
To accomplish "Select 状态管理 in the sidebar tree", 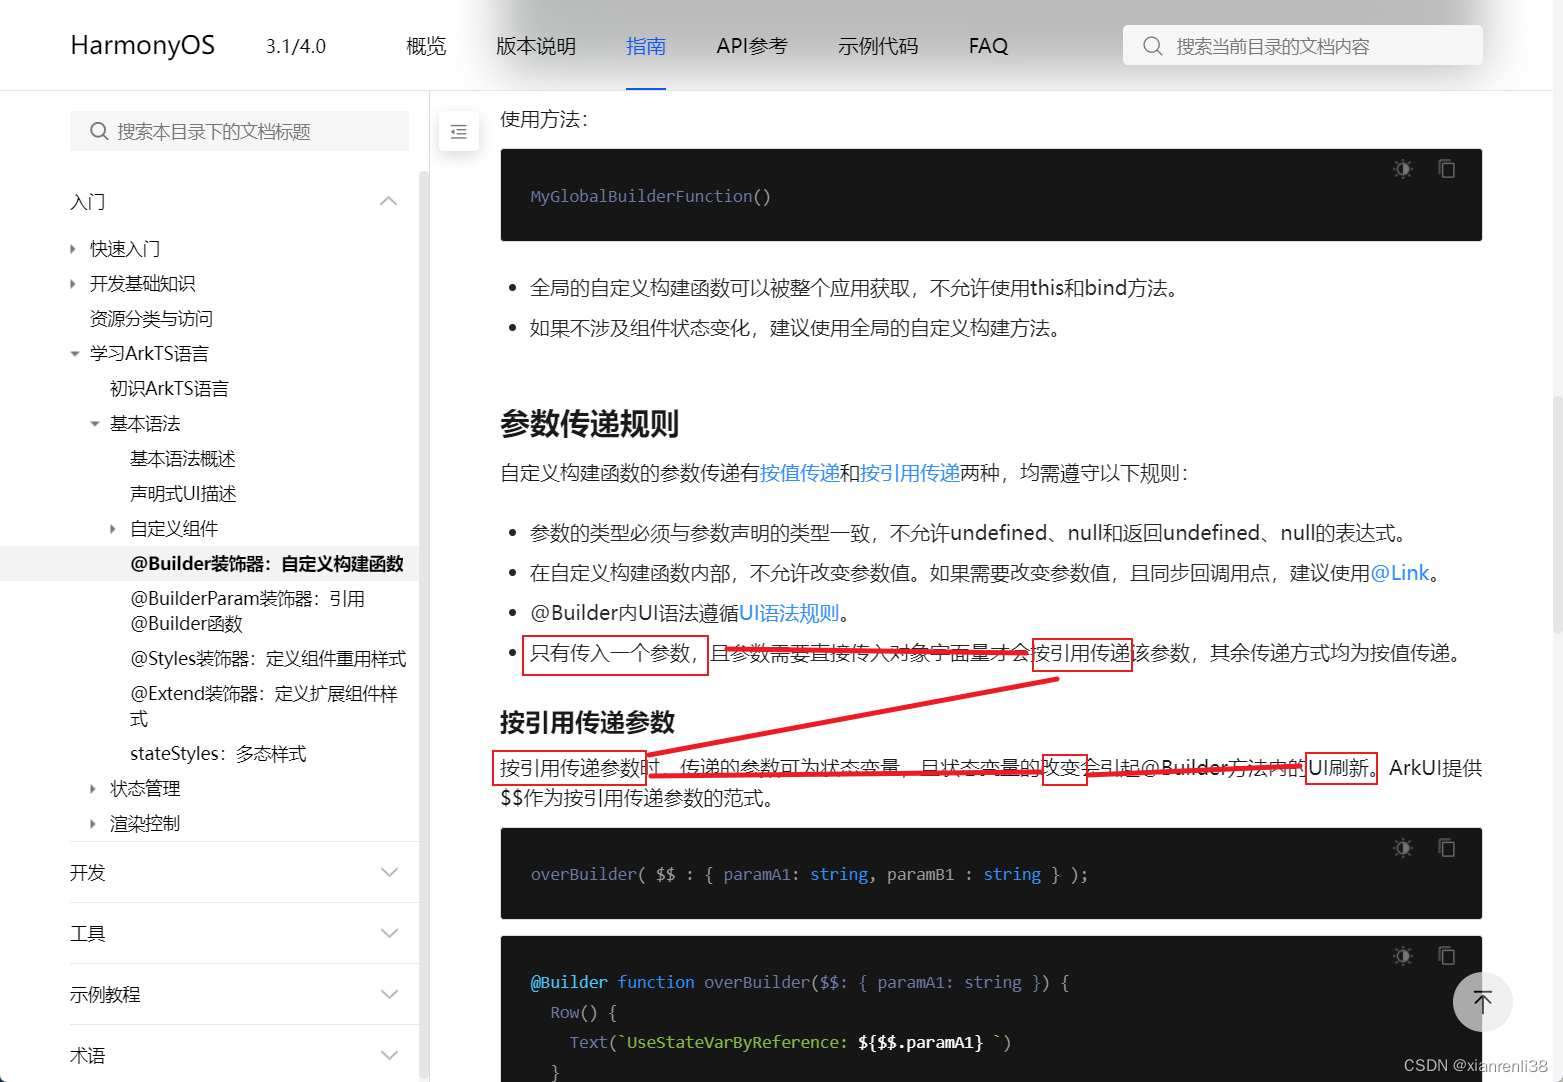I will [144, 788].
